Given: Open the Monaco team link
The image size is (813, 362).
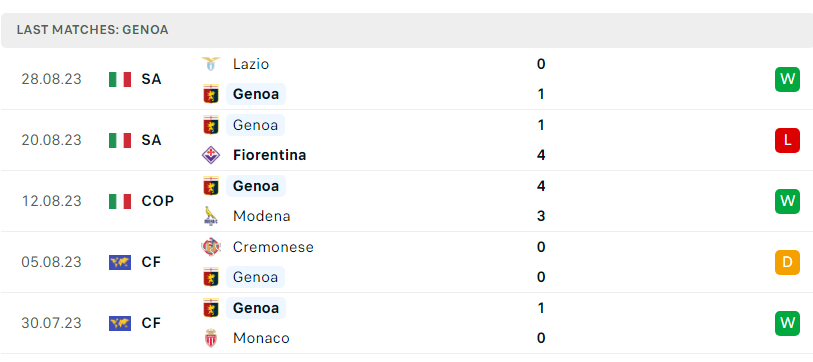Looking at the screenshot, I should tap(261, 338).
